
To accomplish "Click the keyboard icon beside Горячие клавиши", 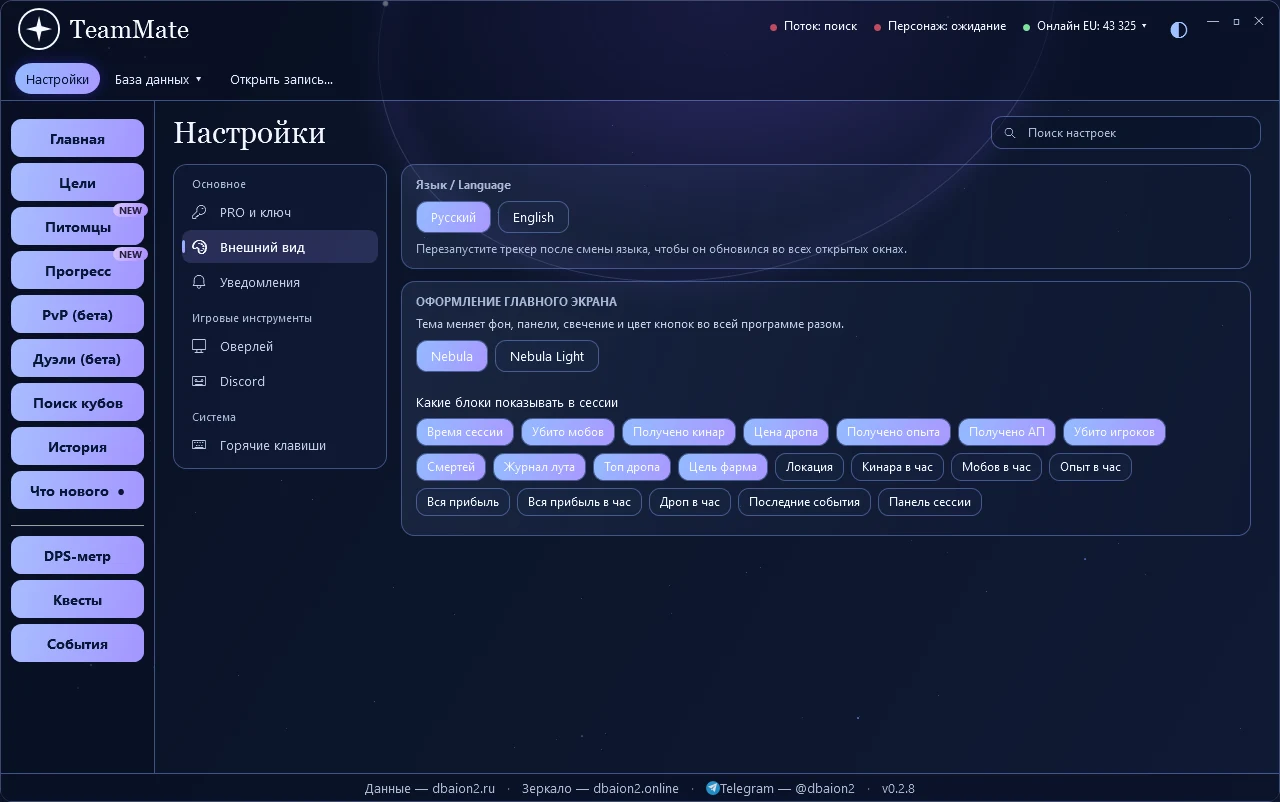I will [199, 445].
